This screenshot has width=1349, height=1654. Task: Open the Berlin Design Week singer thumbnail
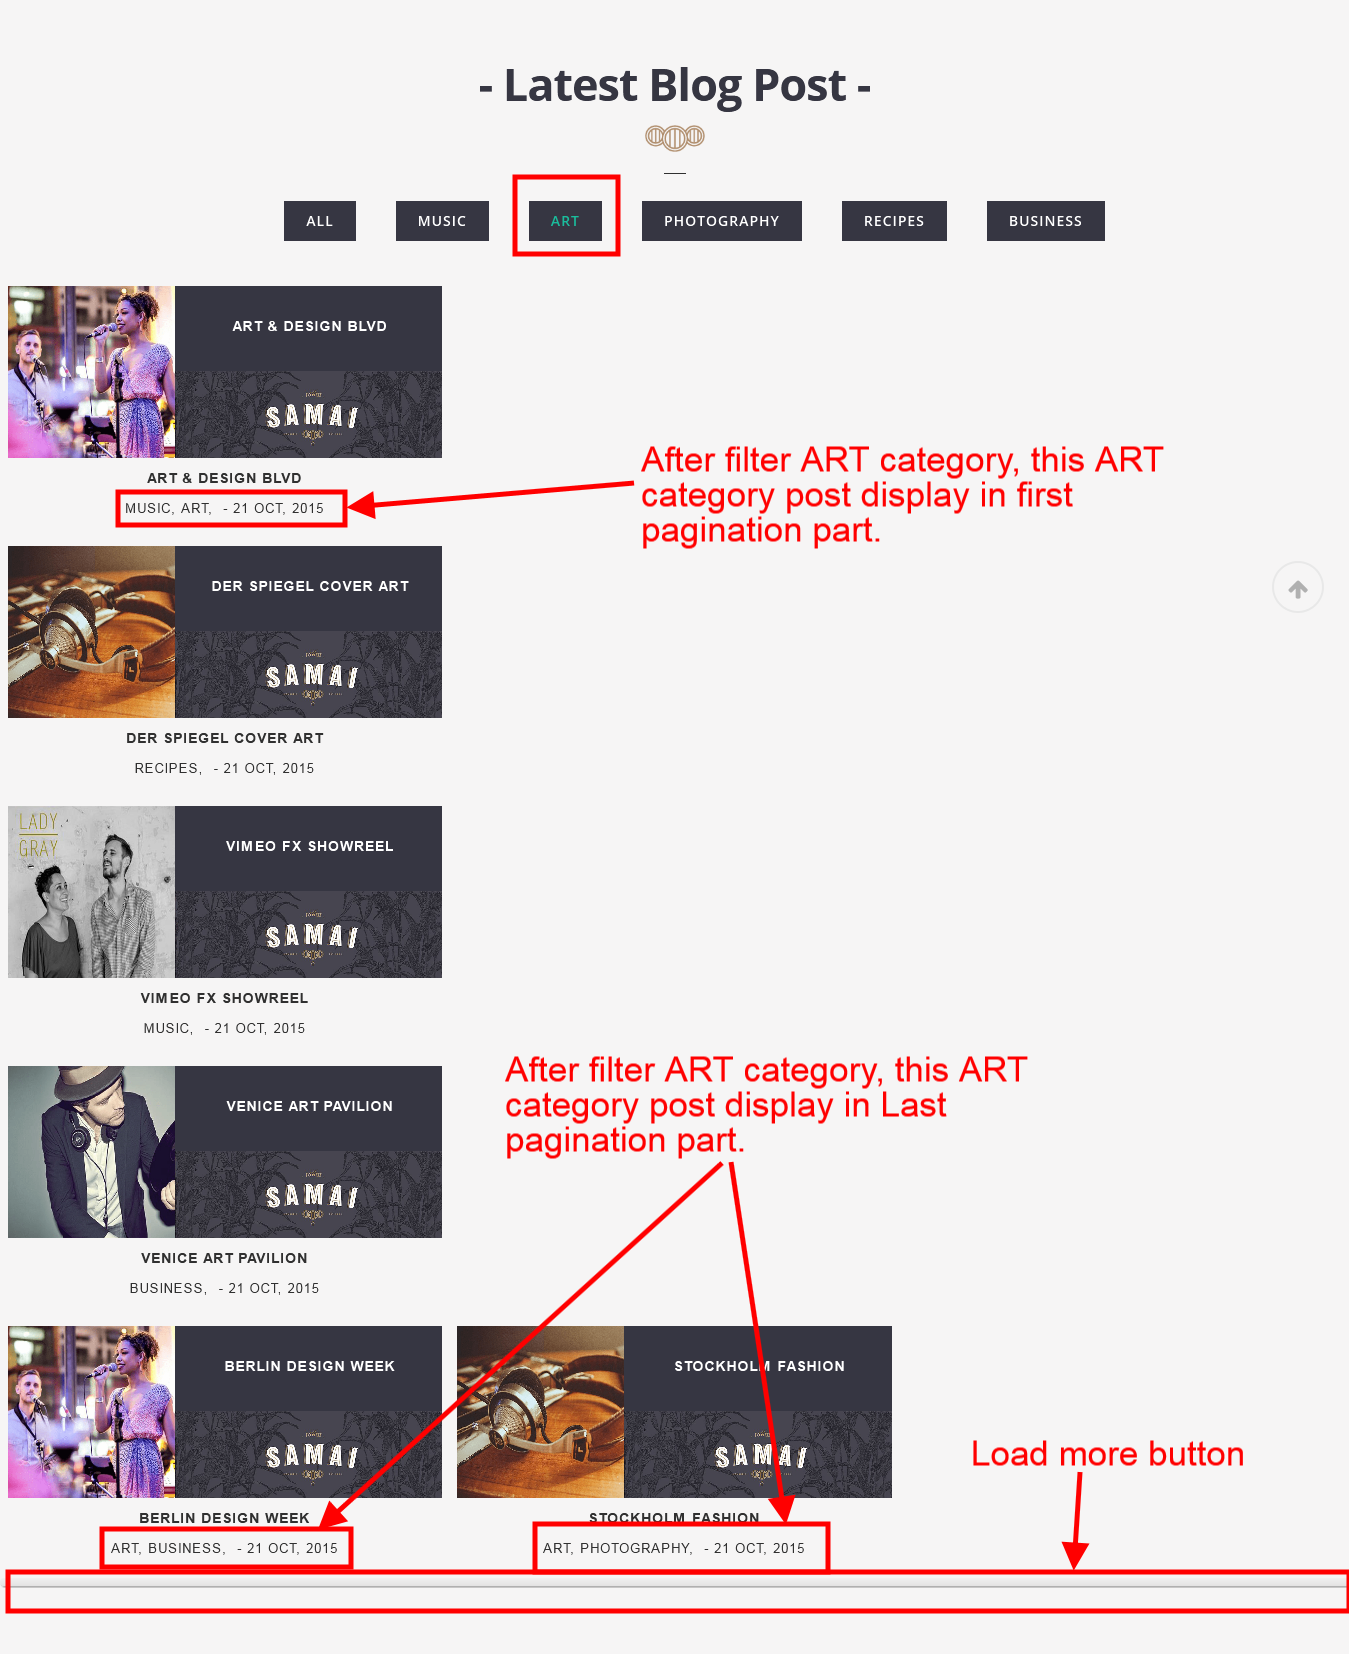point(91,1412)
